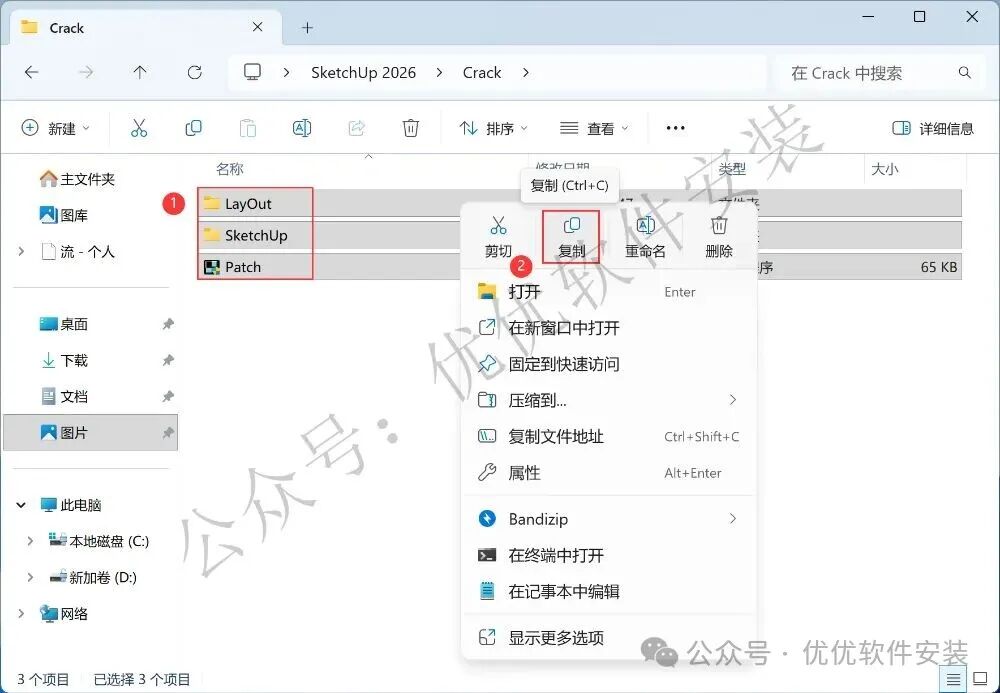This screenshot has height=693, width=1000.
Task: Expand the 网络 tree node
Action: [x=21, y=613]
